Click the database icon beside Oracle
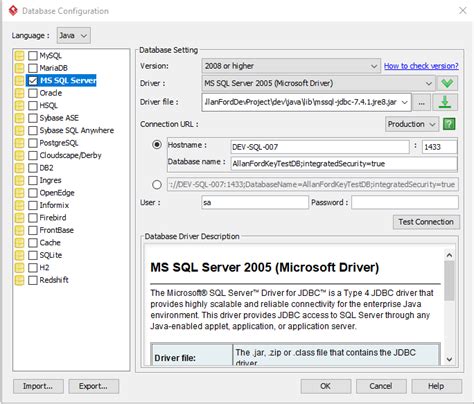This screenshot has height=404, width=474. tap(19, 93)
